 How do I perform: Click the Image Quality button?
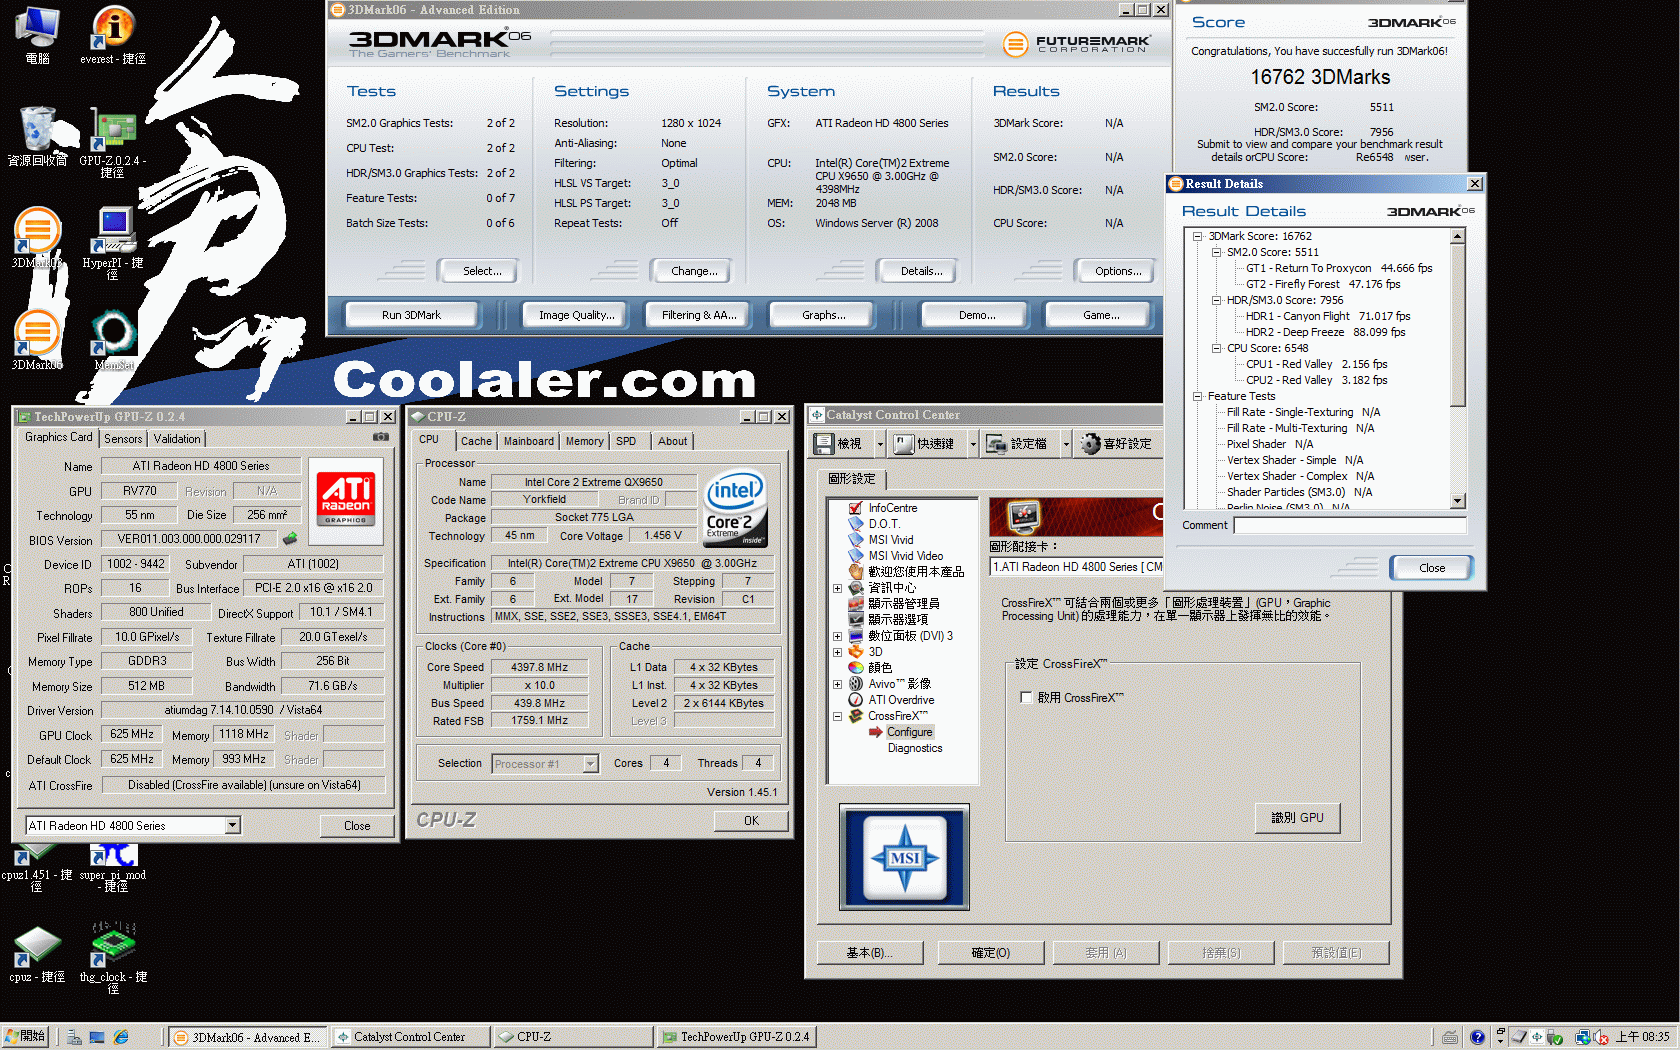coord(575,315)
